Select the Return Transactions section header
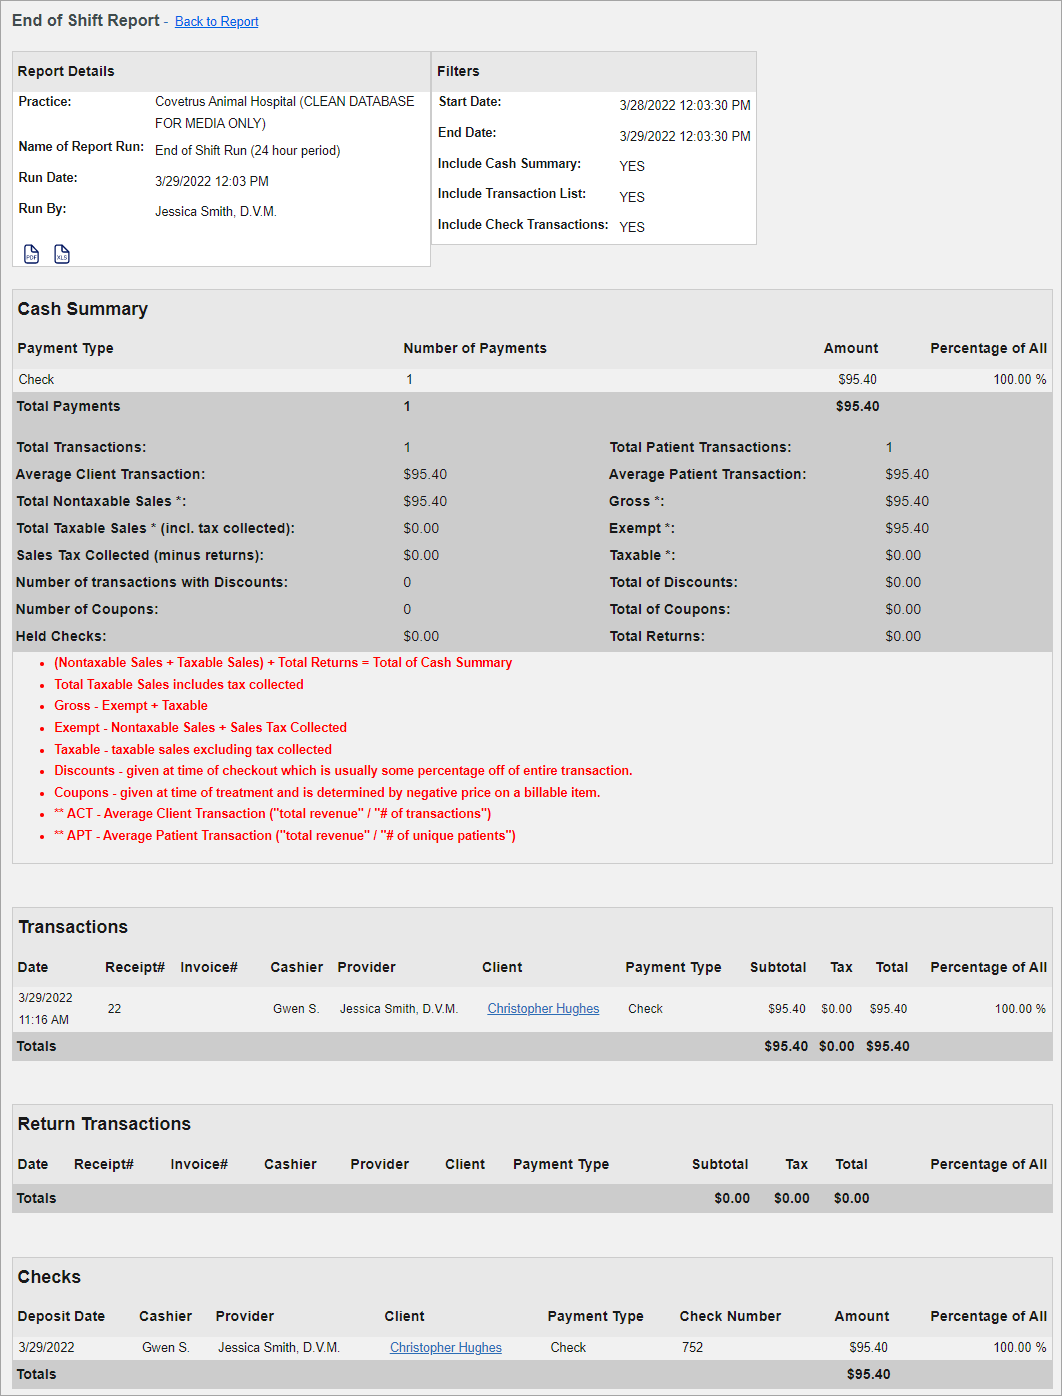This screenshot has height=1396, width=1062. click(103, 1124)
